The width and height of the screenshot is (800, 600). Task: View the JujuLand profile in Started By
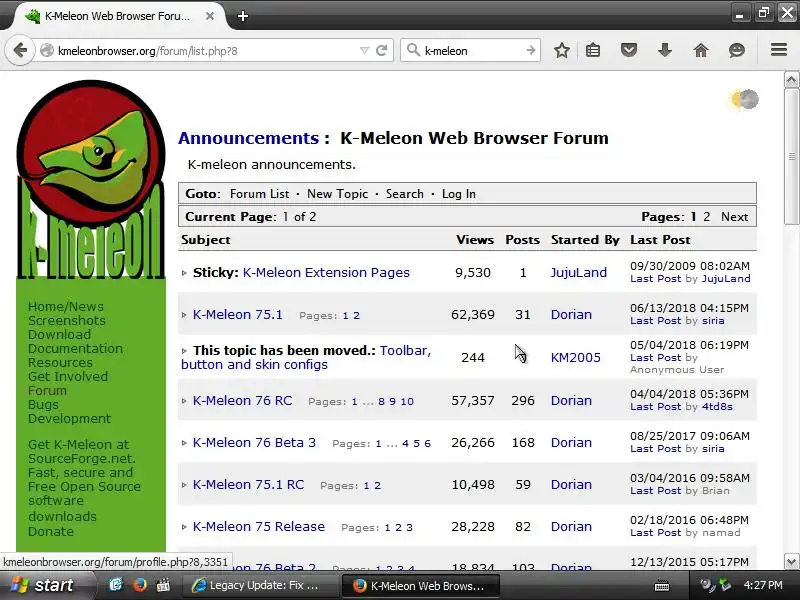click(579, 272)
